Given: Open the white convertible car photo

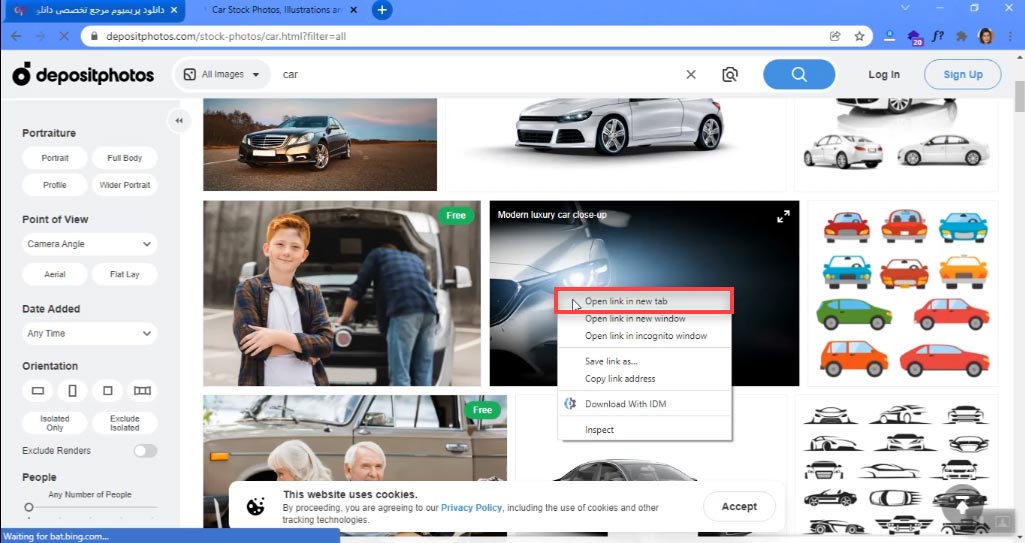Looking at the screenshot, I should pos(616,144).
